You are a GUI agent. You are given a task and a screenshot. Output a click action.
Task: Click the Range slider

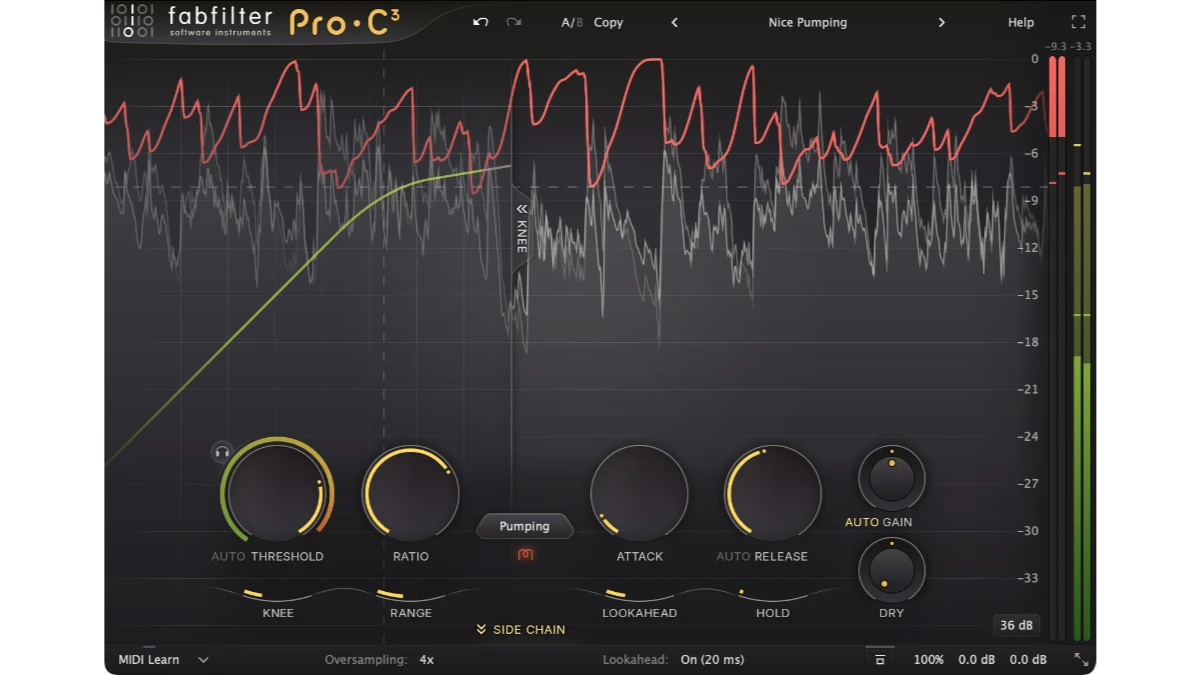tap(411, 597)
